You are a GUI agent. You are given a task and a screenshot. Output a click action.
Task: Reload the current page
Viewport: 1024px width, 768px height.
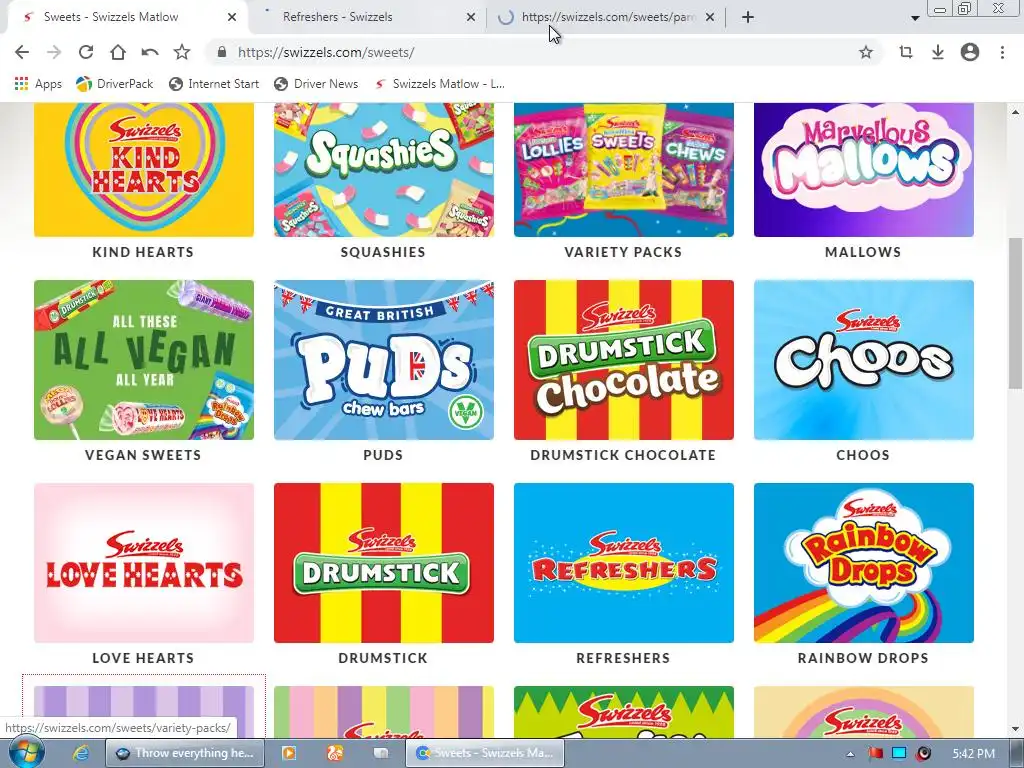point(86,52)
